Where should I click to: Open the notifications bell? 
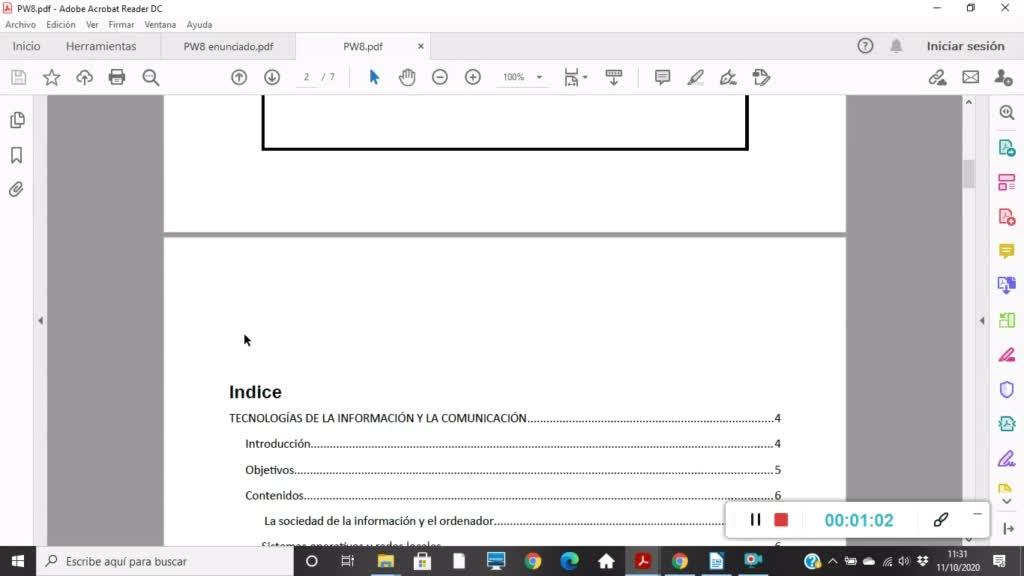[x=896, y=46]
